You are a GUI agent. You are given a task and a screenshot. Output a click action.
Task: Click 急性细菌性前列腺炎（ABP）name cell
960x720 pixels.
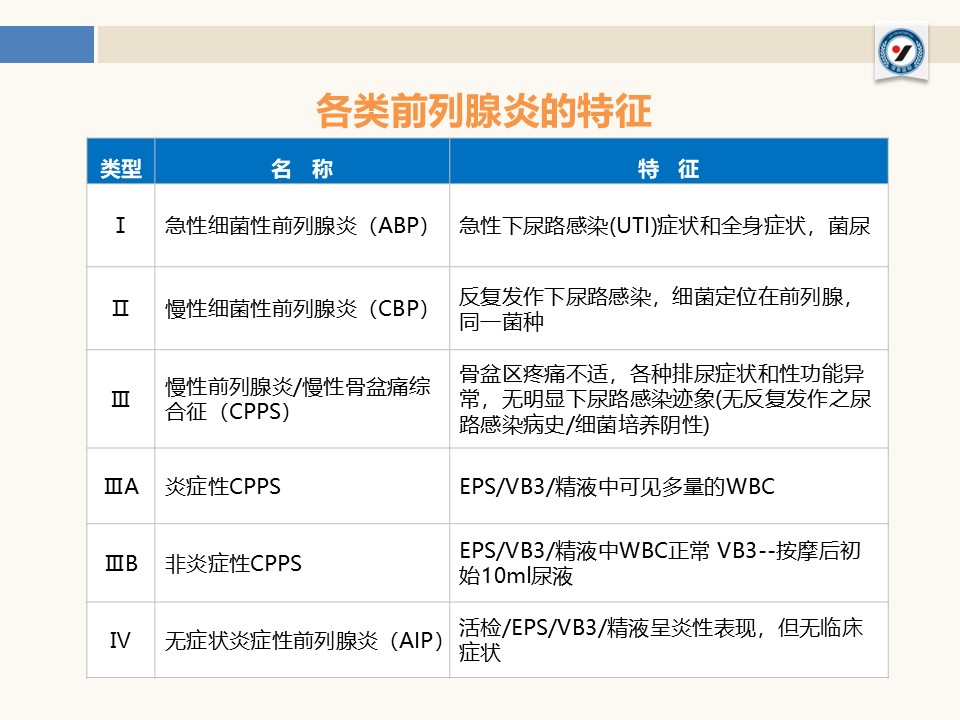click(x=302, y=225)
